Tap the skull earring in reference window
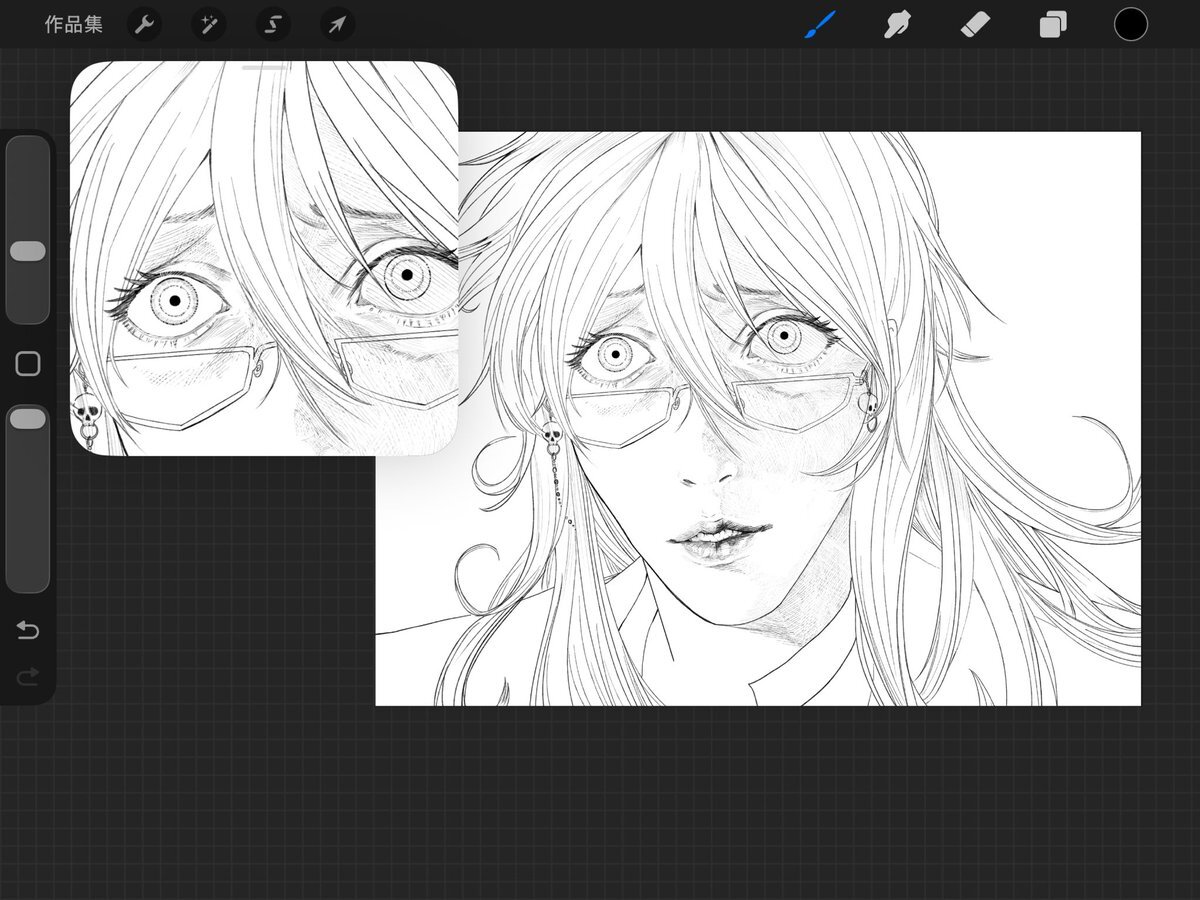1200x900 pixels. pos(86,411)
